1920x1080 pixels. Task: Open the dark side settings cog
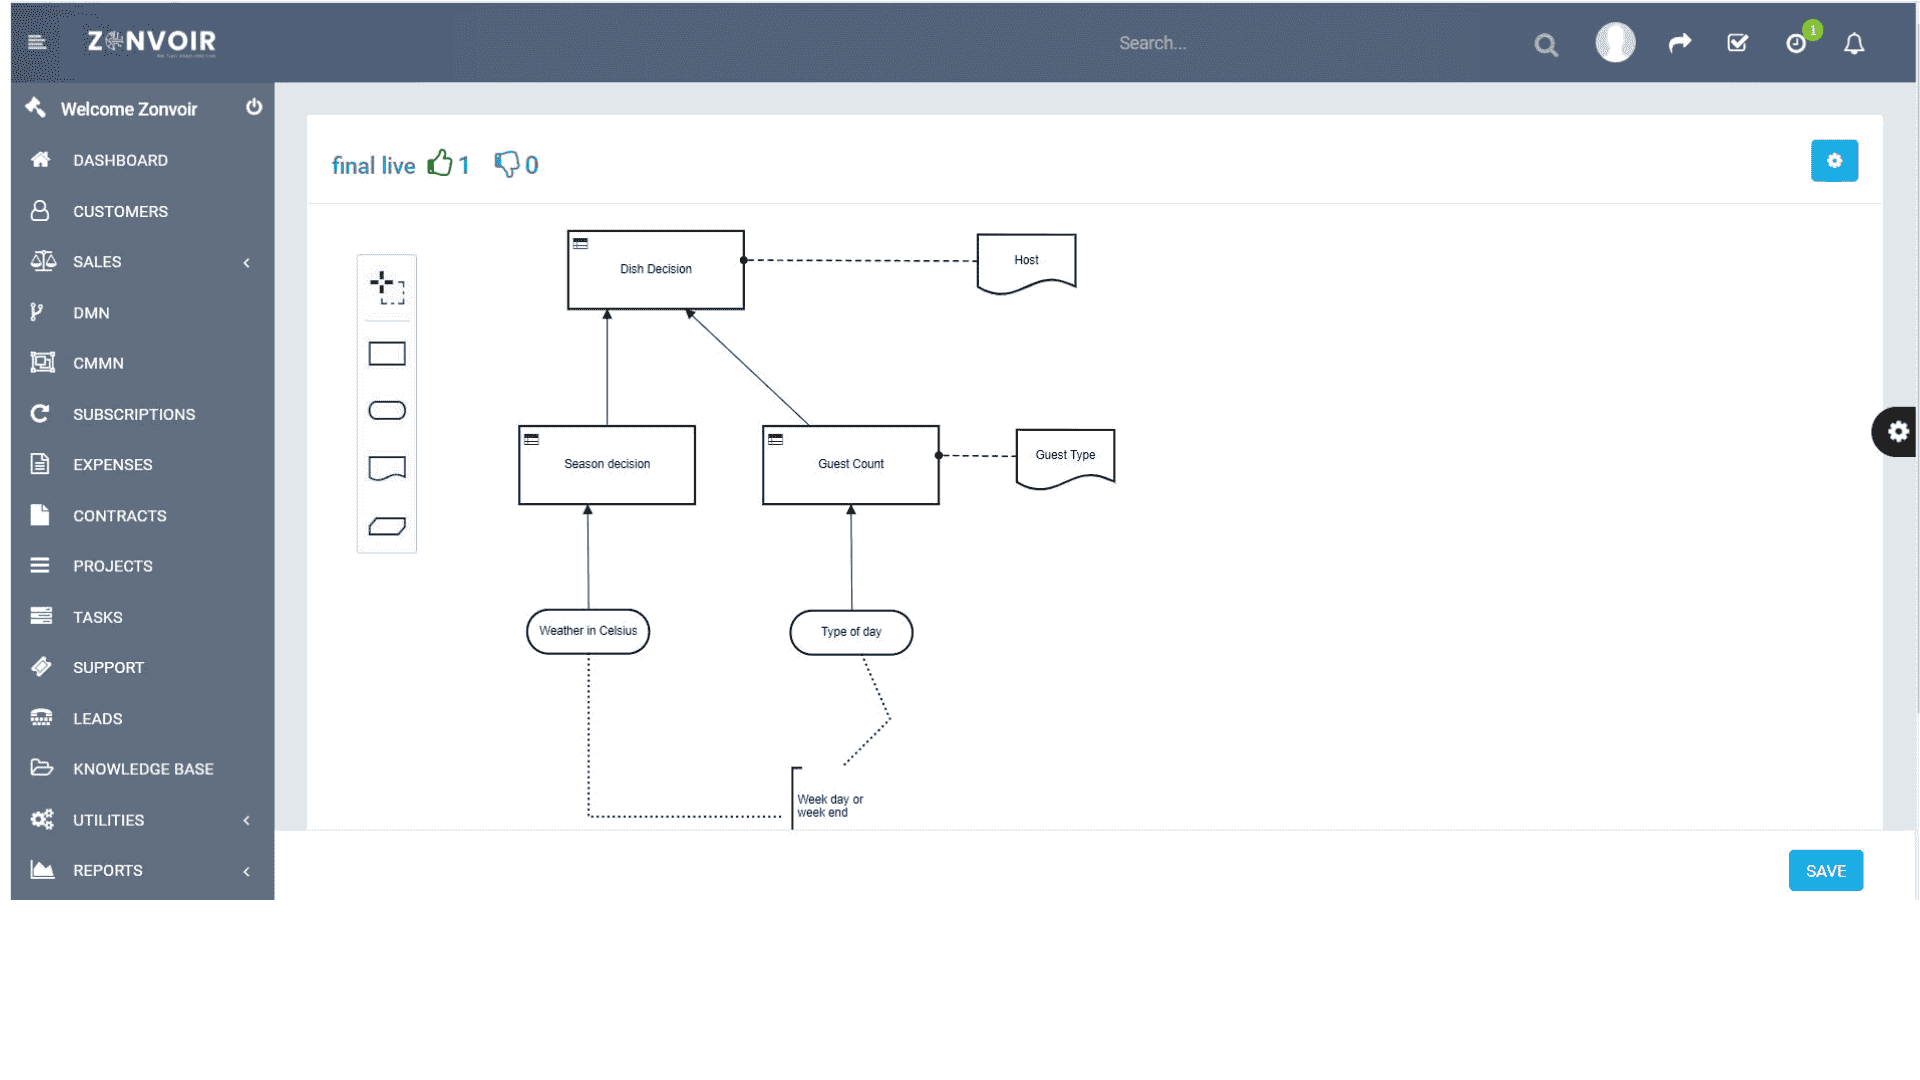pyautogui.click(x=1896, y=432)
